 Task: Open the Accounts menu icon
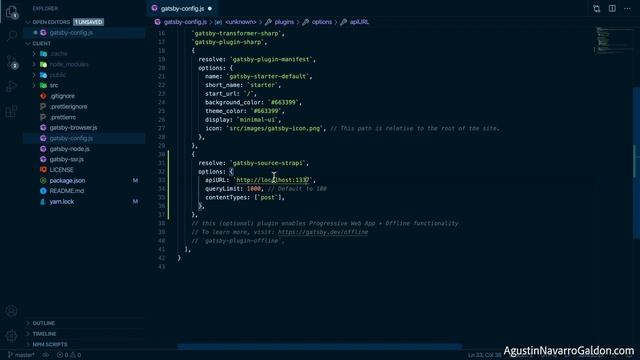click(11, 311)
